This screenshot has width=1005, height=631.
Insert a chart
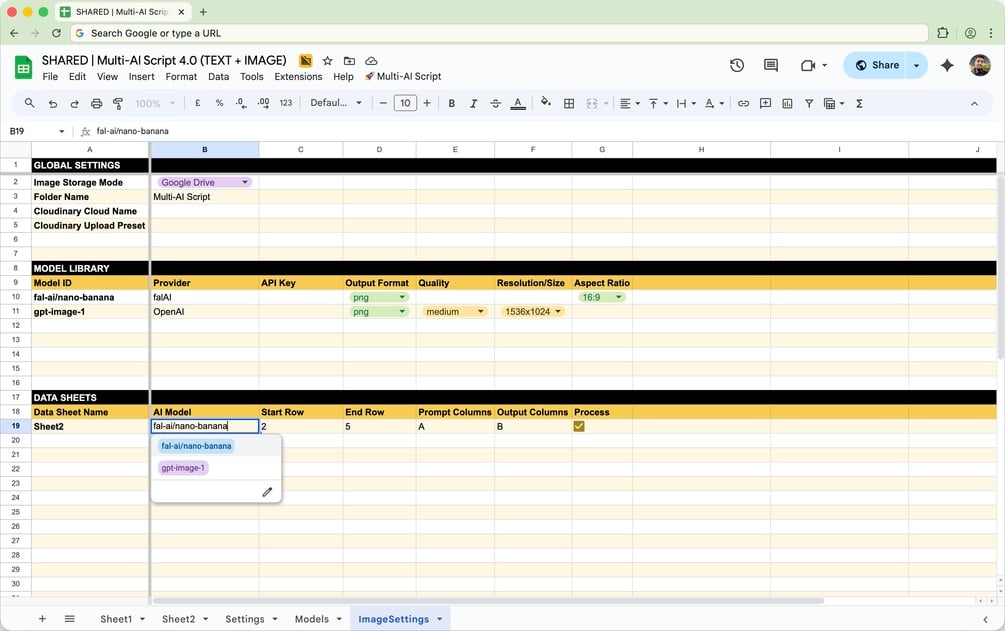(x=787, y=103)
